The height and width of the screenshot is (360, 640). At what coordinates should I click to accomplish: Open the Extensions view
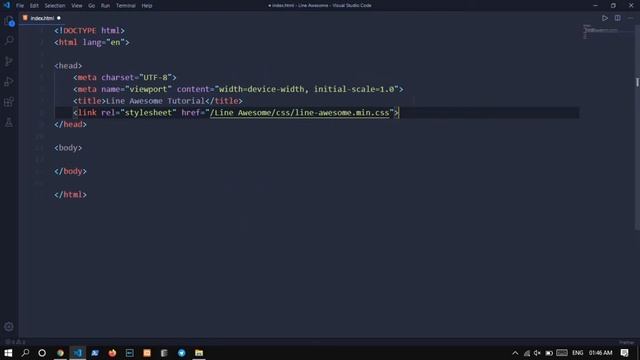[x=9, y=102]
